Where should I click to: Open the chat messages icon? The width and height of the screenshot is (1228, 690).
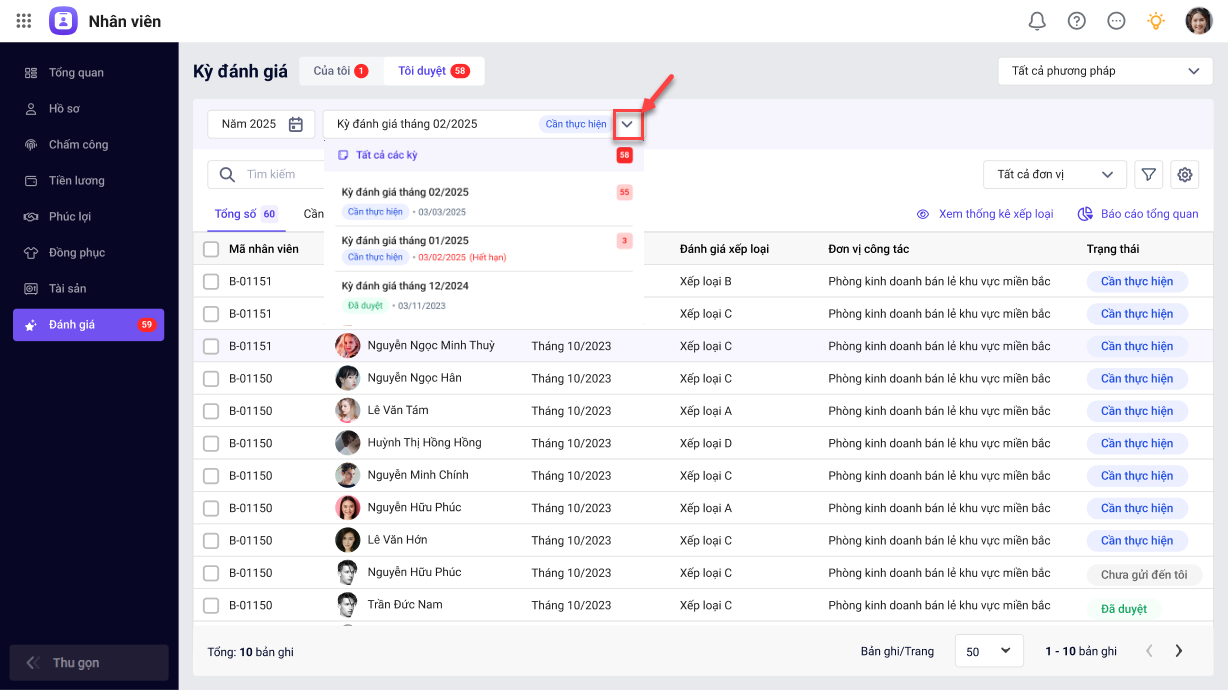click(x=1116, y=21)
